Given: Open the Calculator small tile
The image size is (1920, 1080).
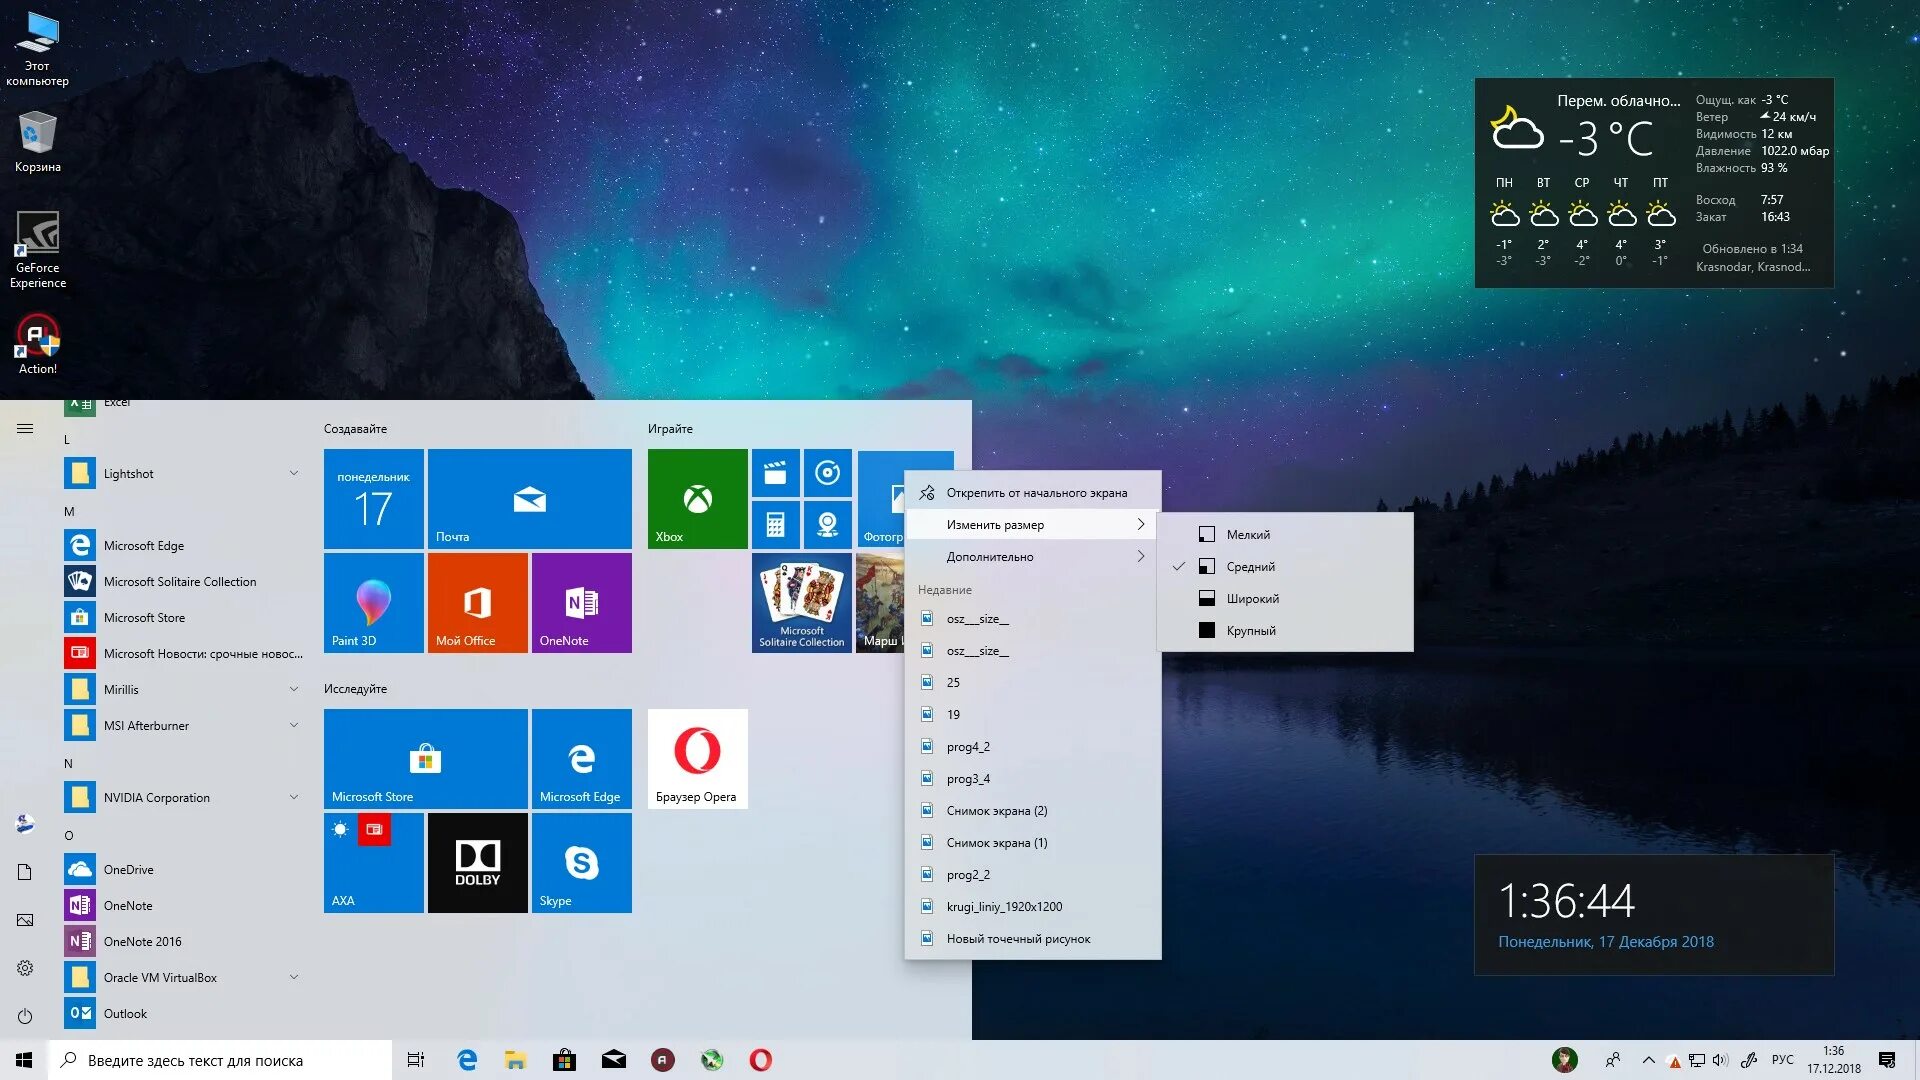Looking at the screenshot, I should point(775,524).
